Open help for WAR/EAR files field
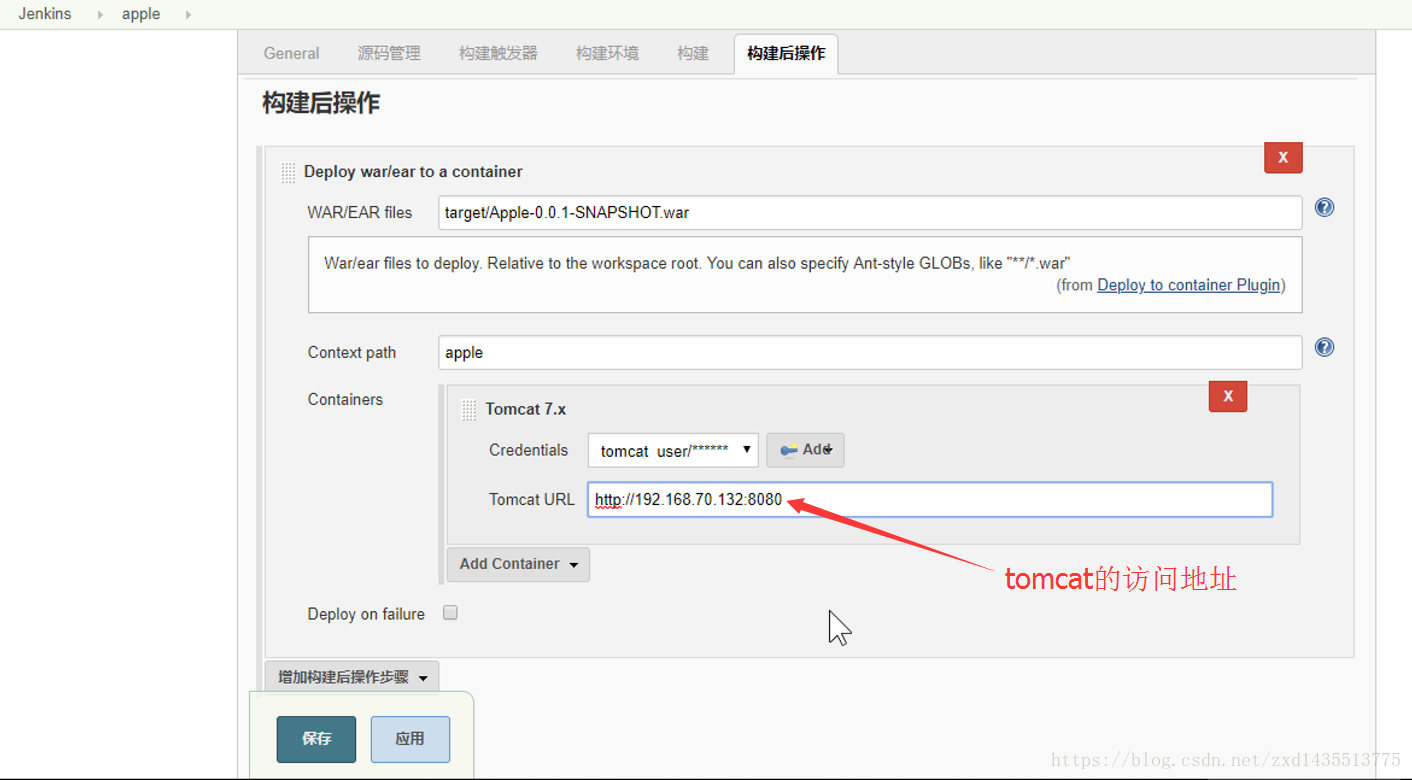 point(1324,208)
